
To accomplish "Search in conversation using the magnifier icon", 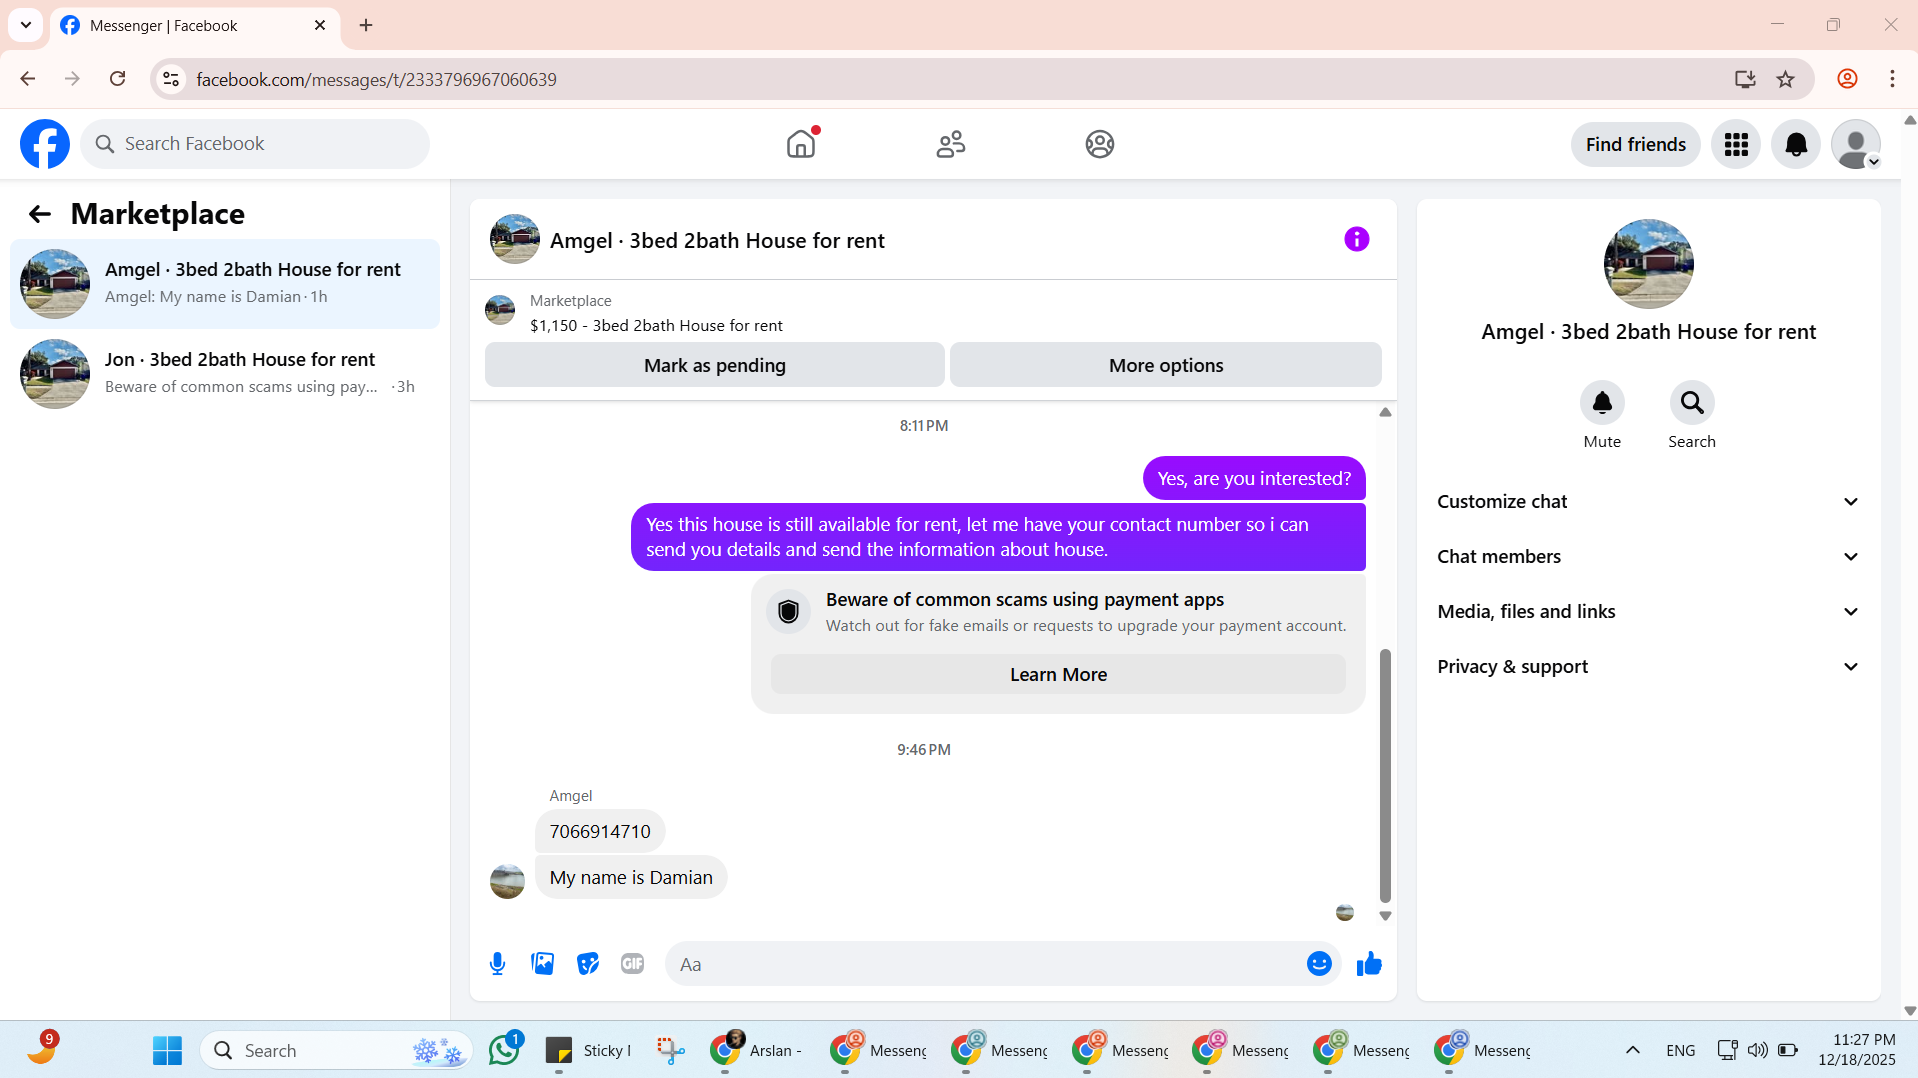I will pyautogui.click(x=1692, y=403).
